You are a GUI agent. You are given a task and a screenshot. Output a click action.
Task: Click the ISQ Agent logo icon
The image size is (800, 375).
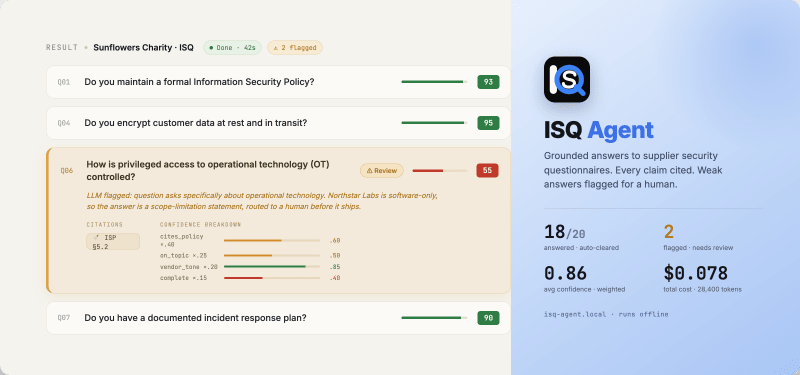567,79
